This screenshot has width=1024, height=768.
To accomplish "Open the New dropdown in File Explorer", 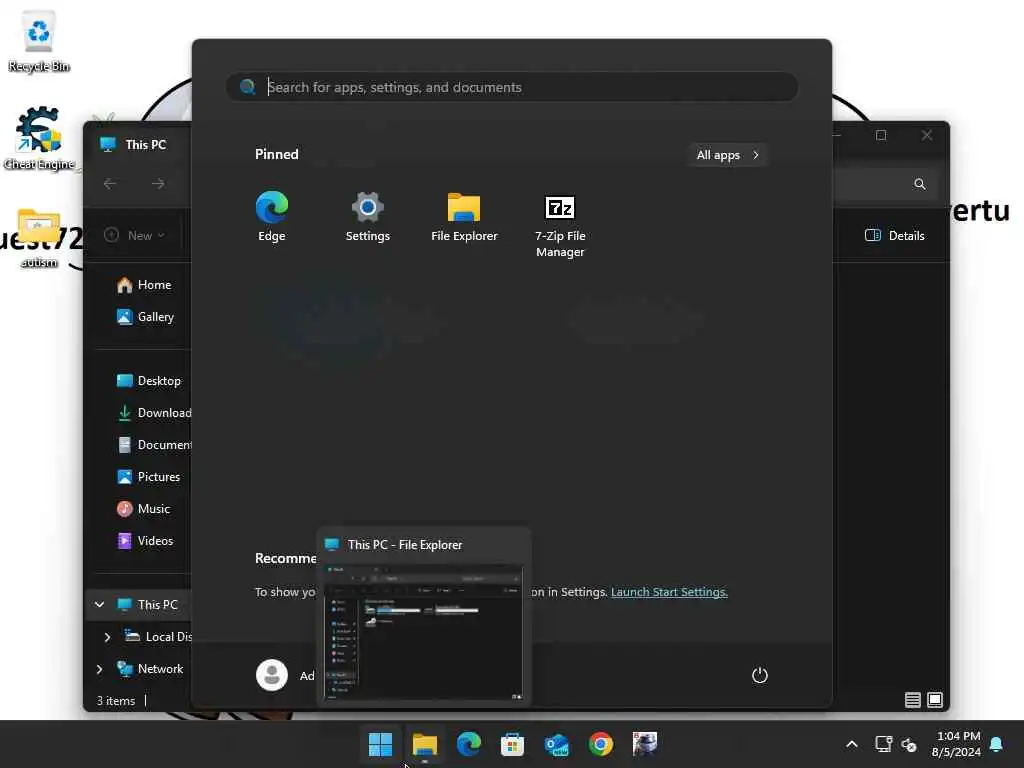I will coord(135,235).
